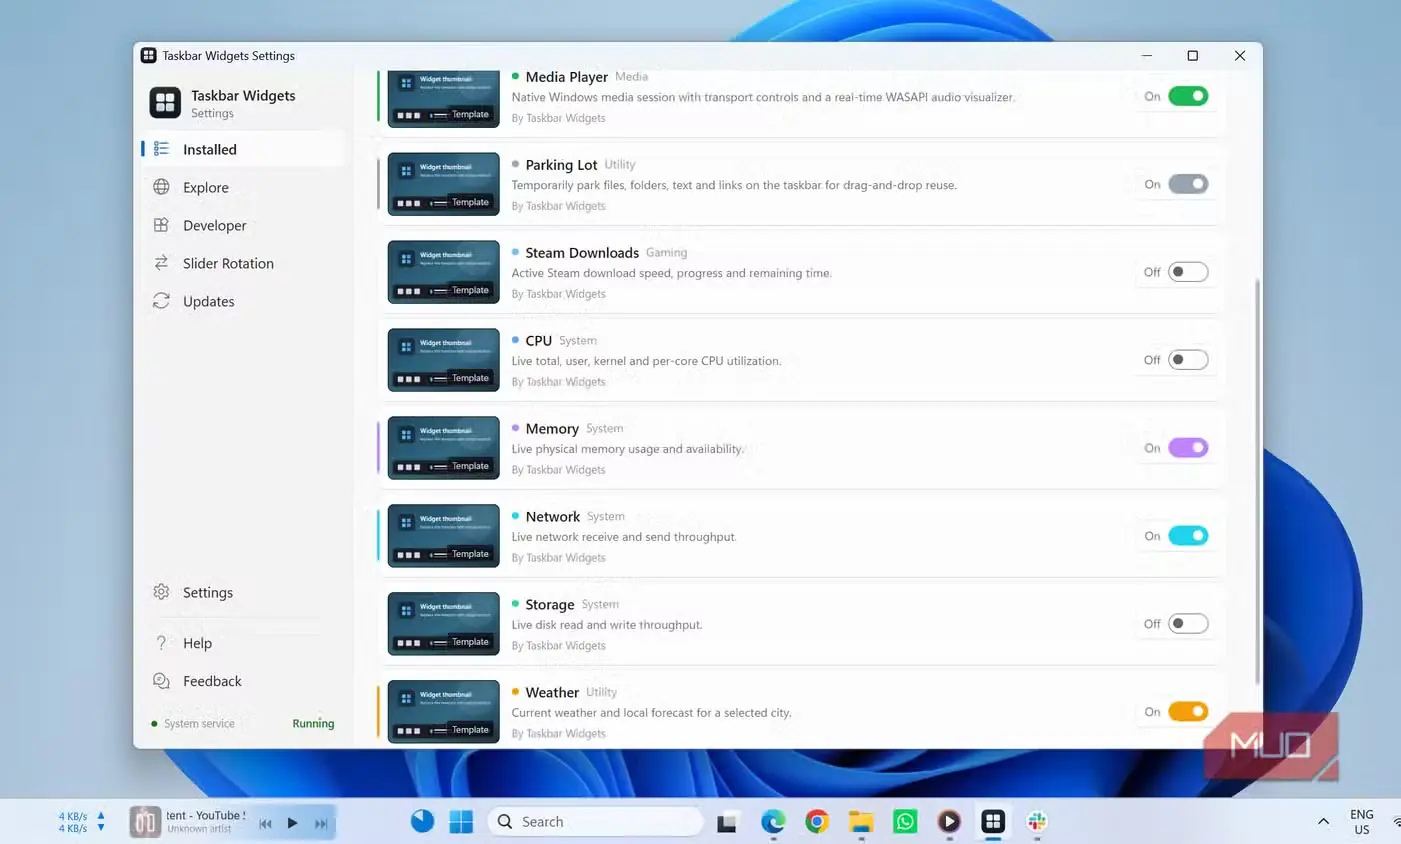1401x844 pixels.
Task: Click the 'CPU' widget title text
Action: pyautogui.click(x=539, y=341)
